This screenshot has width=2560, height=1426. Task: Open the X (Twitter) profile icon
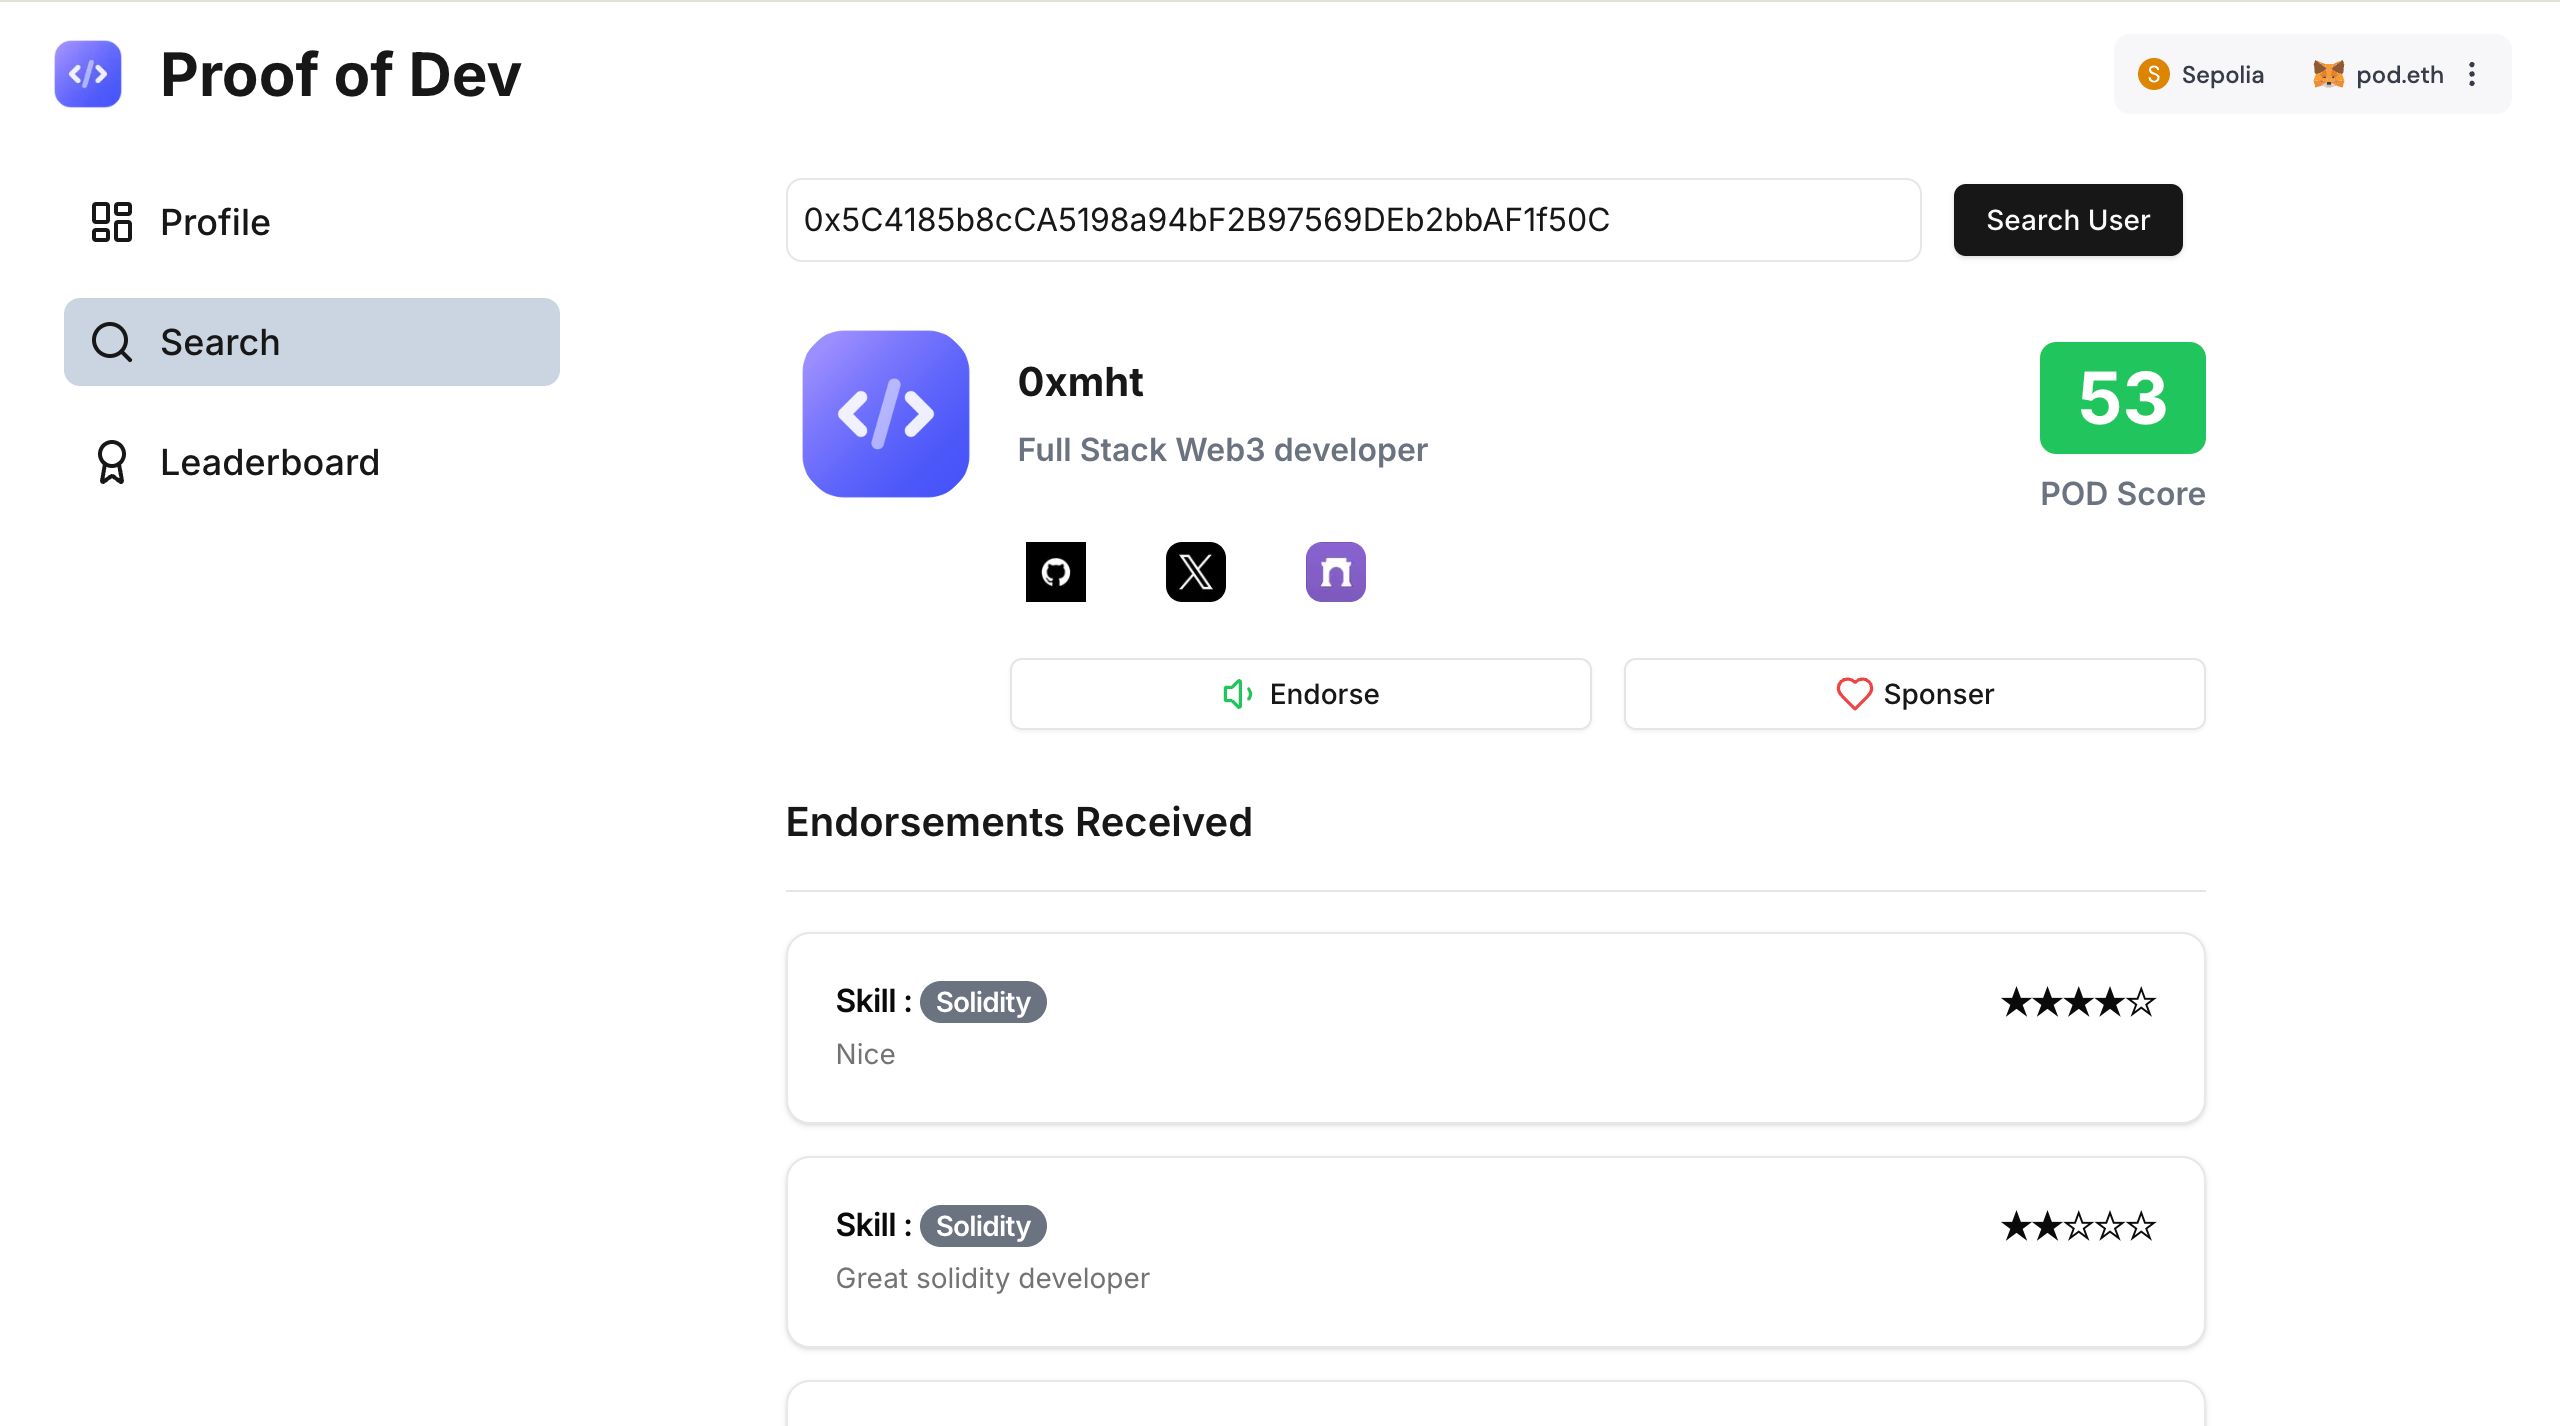click(x=1196, y=571)
